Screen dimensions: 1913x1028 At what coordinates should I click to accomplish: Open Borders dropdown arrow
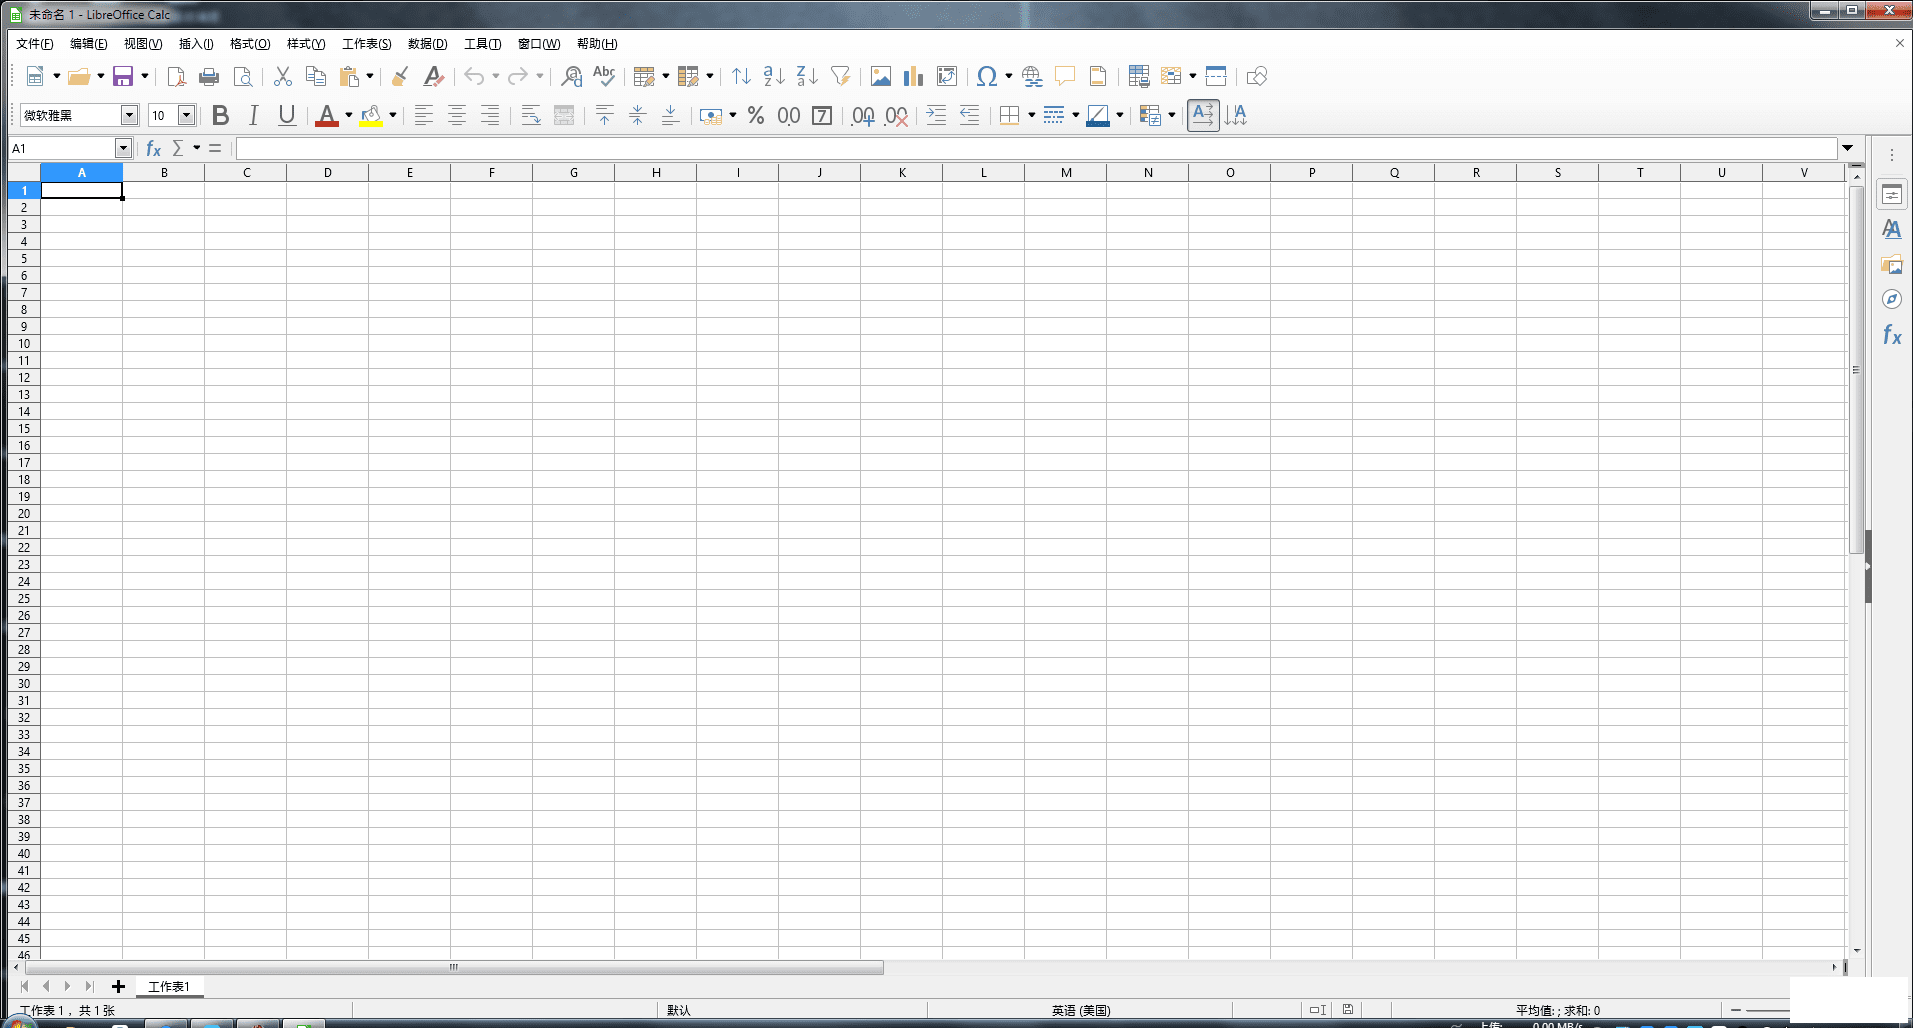pyautogui.click(x=1031, y=115)
